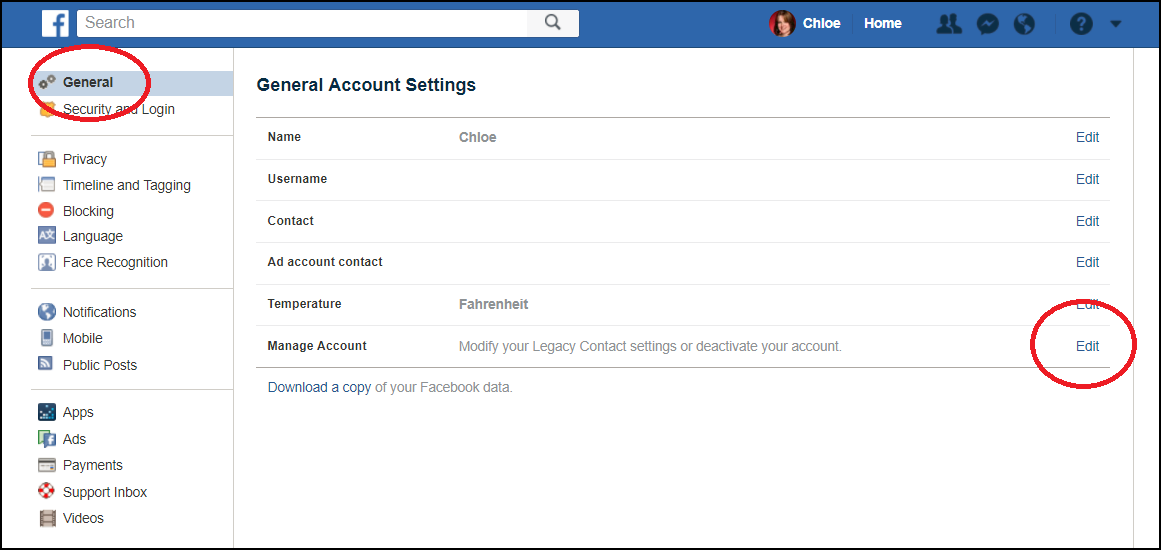This screenshot has width=1161, height=550.
Task: Open the Privacy settings section
Action: [x=84, y=159]
